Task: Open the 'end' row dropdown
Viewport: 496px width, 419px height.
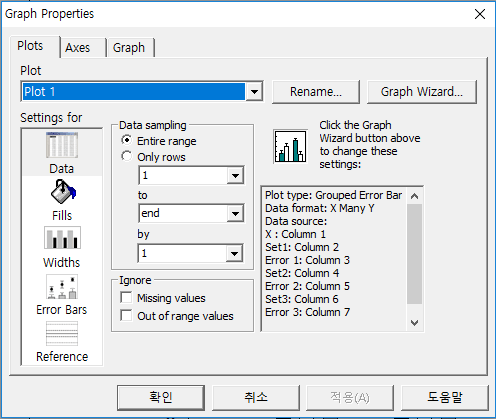Action: 235,213
